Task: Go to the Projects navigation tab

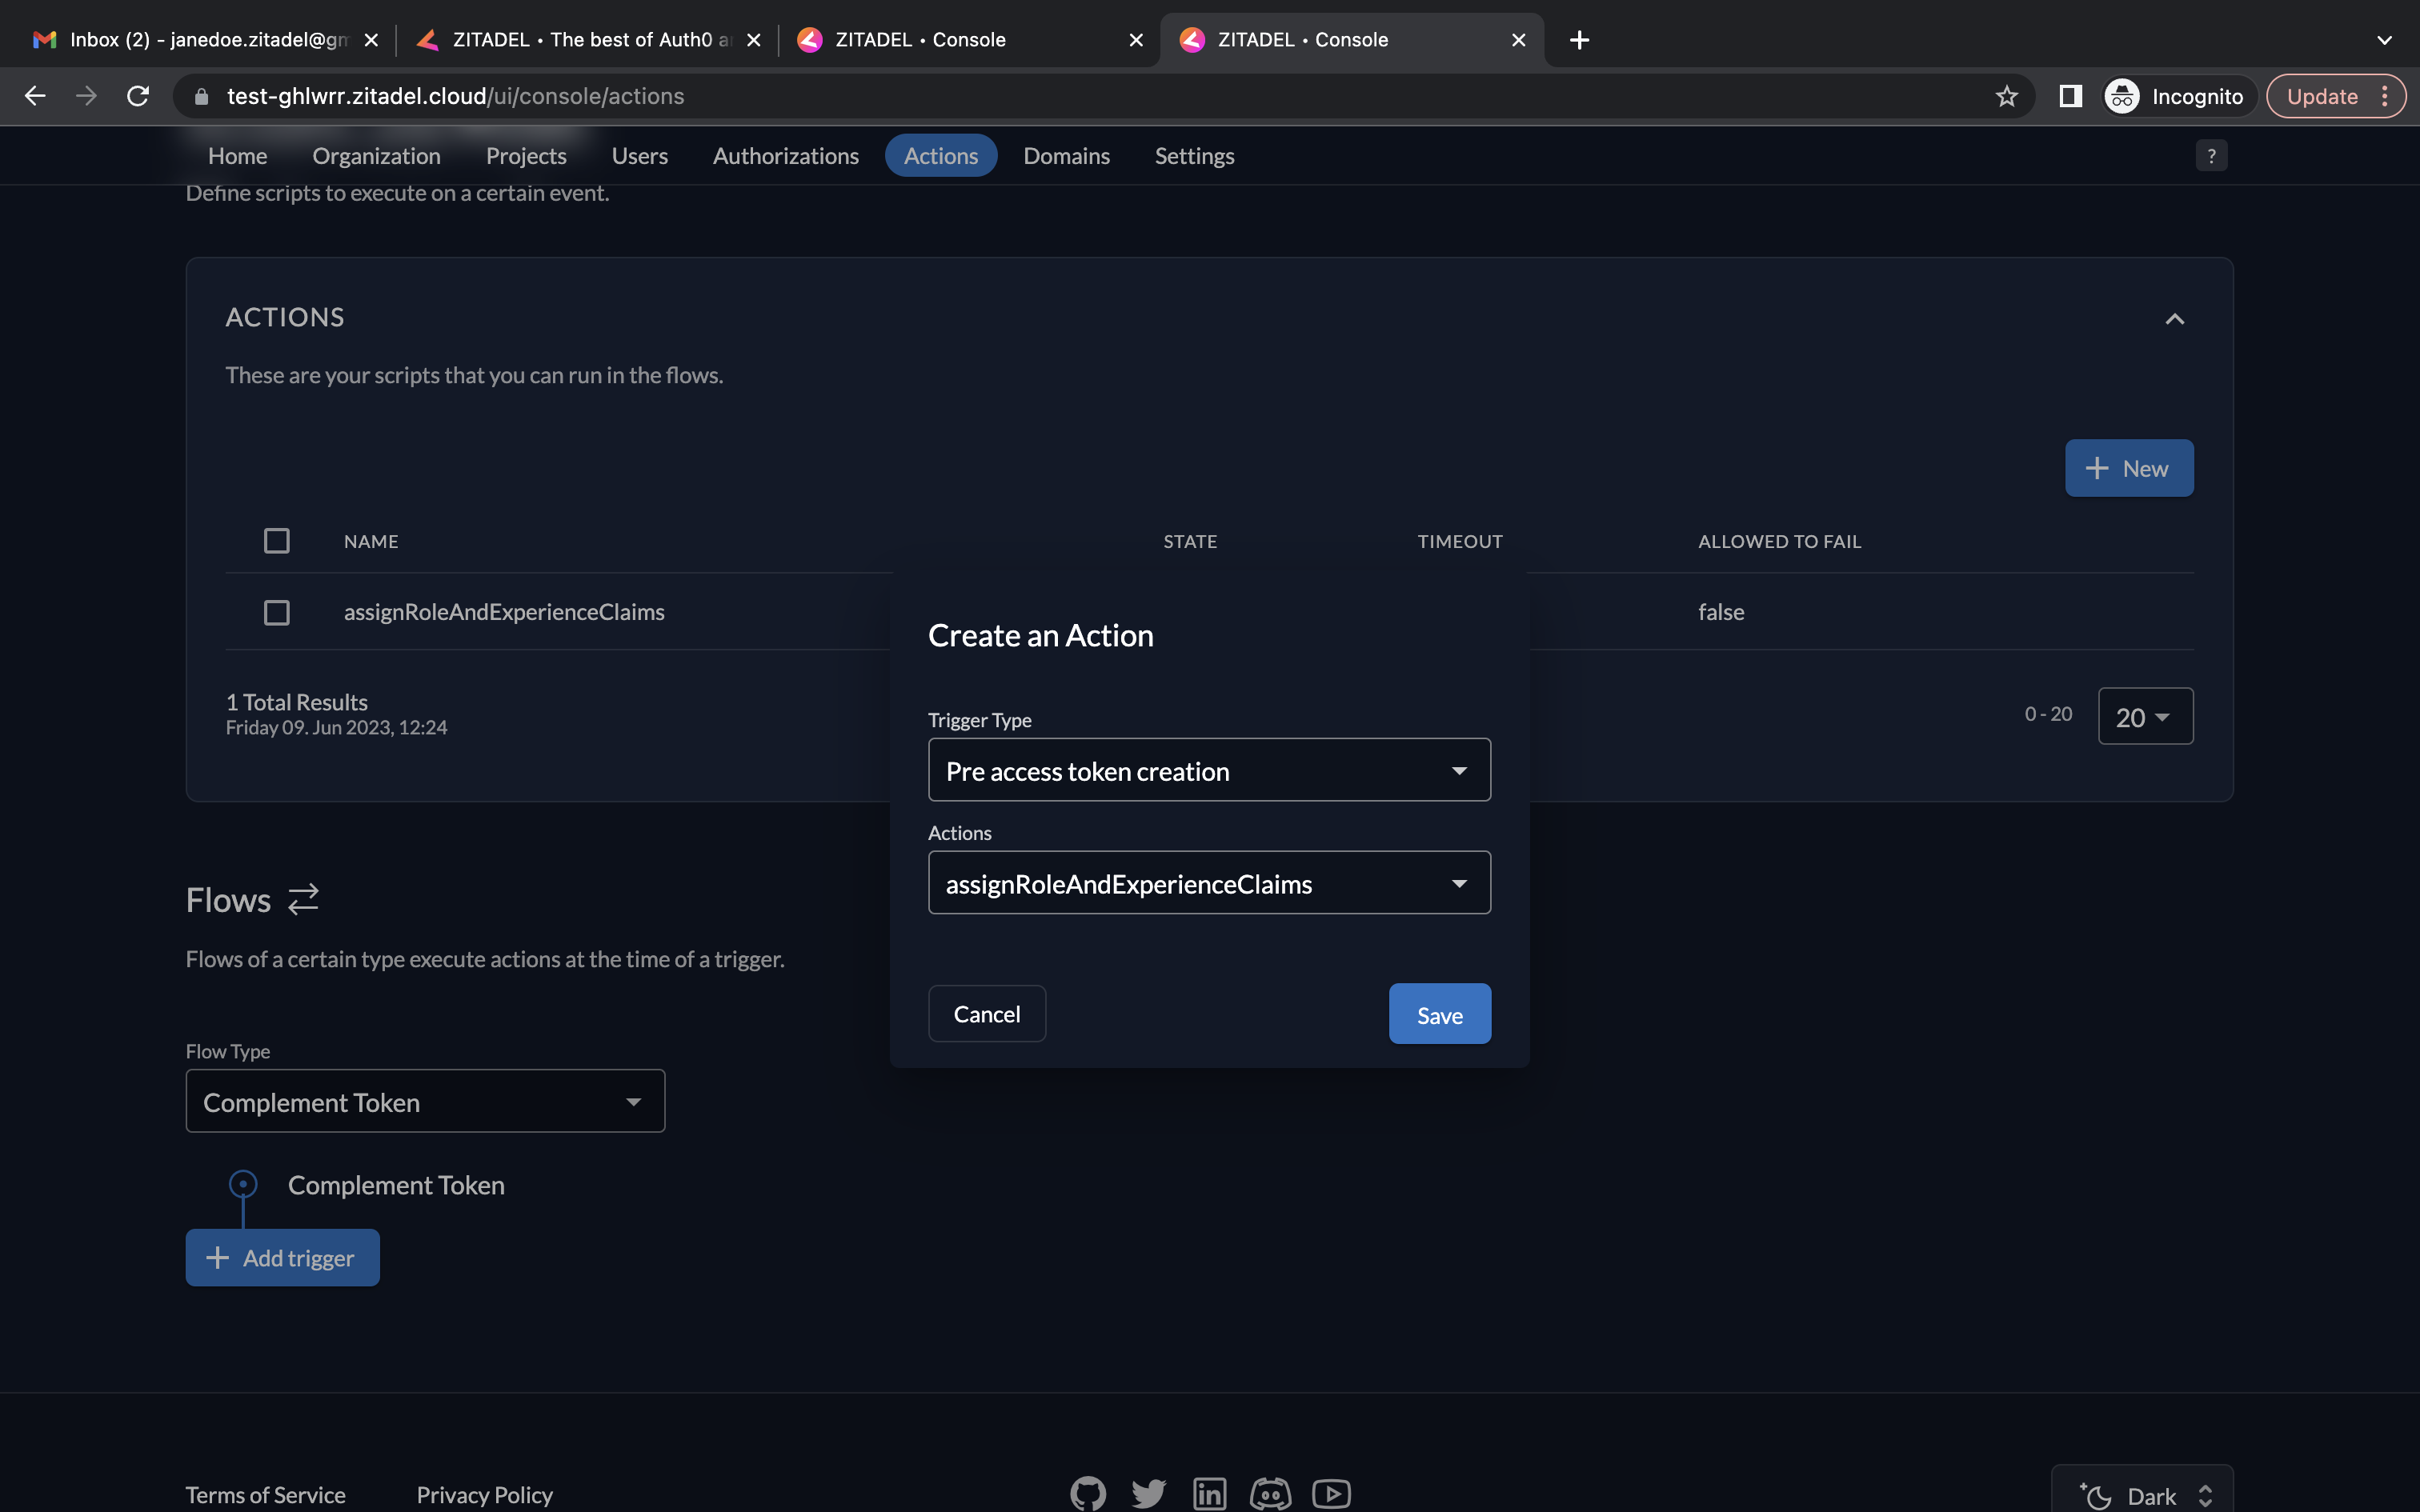Action: pos(526,156)
